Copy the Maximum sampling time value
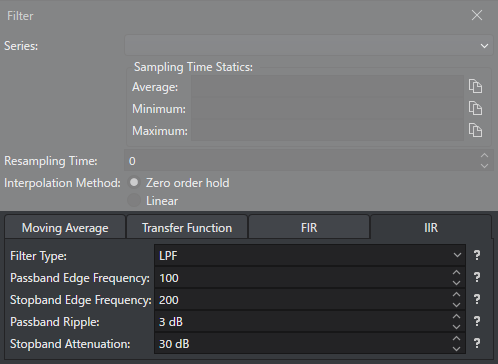 (x=475, y=130)
